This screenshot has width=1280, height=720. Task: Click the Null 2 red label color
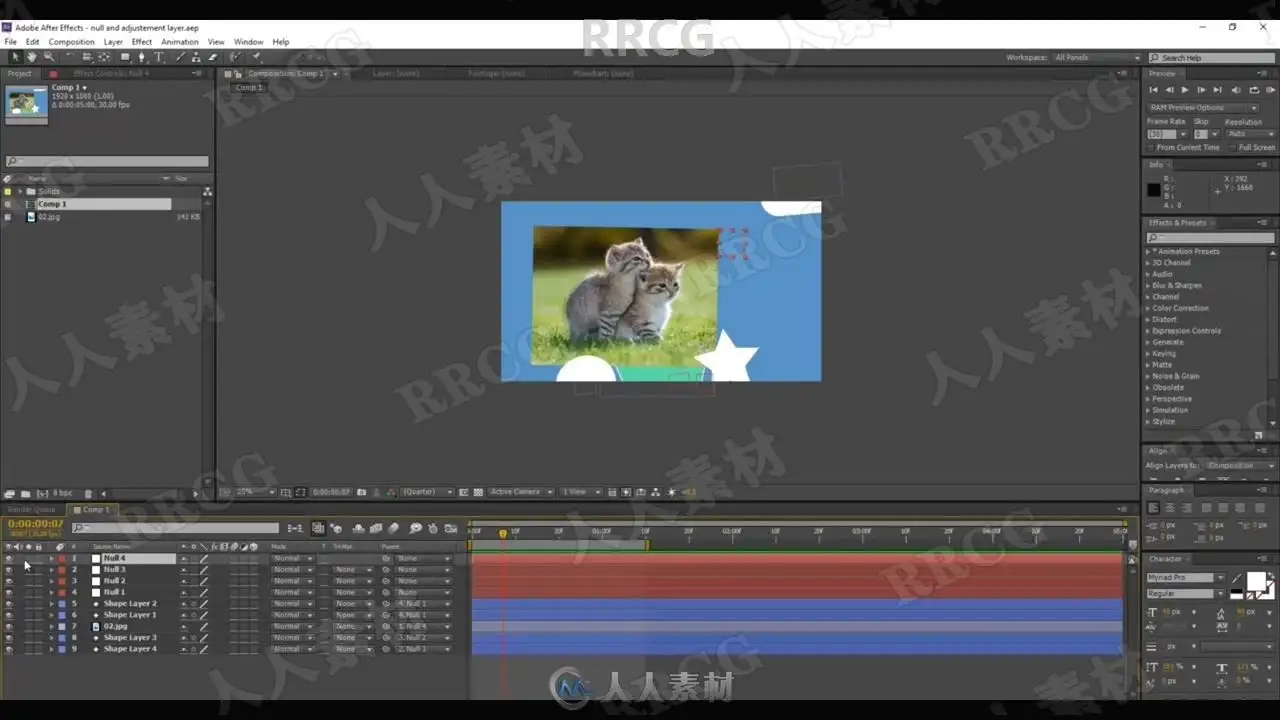coord(62,581)
